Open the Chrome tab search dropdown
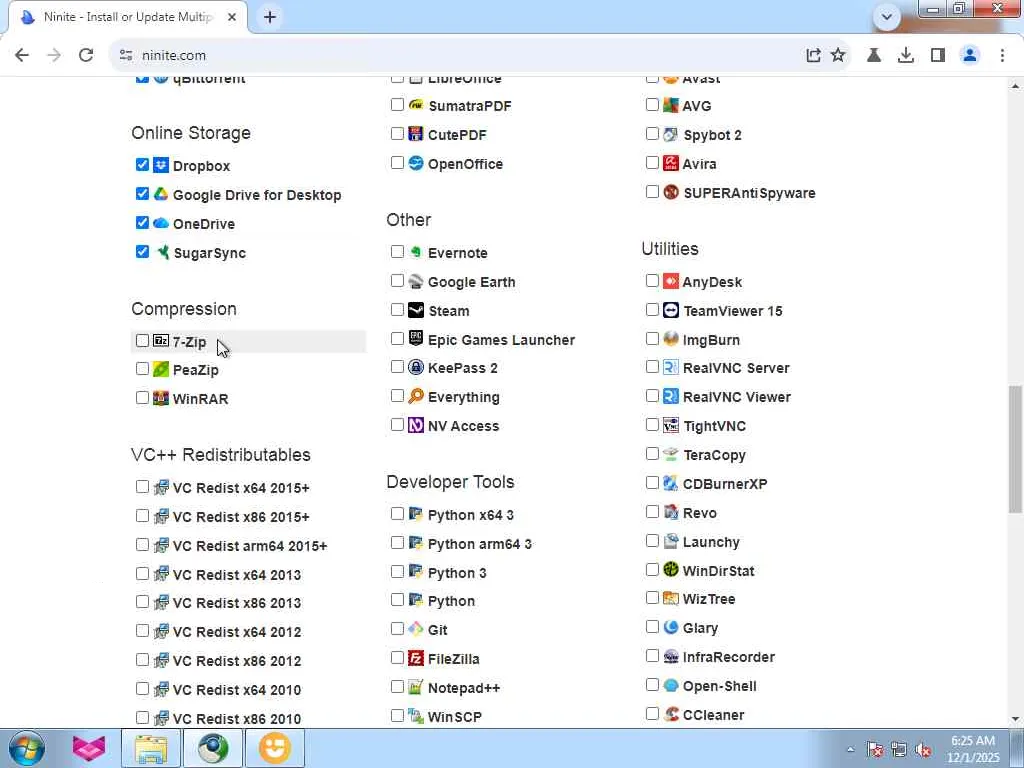This screenshot has height=768, width=1024. (x=886, y=17)
